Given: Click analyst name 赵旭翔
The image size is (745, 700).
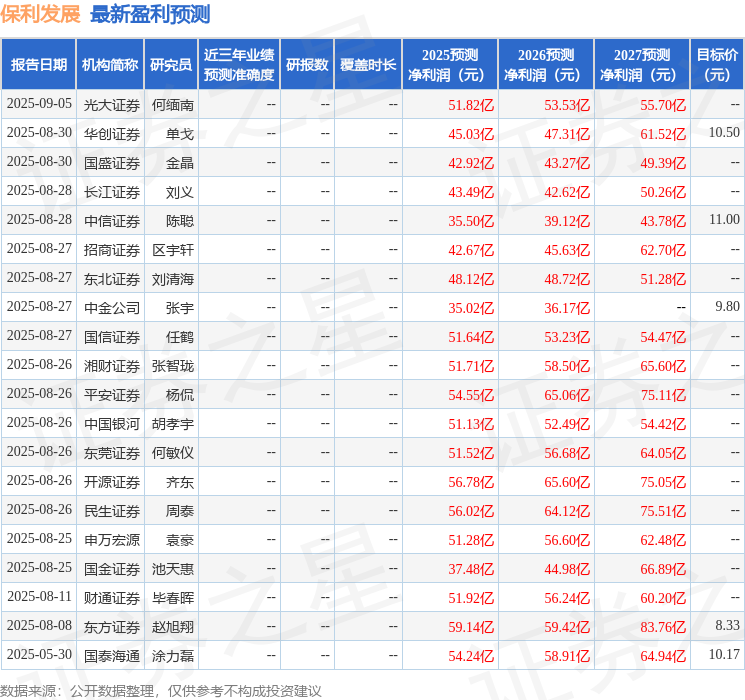Looking at the screenshot, I should pyautogui.click(x=173, y=627).
